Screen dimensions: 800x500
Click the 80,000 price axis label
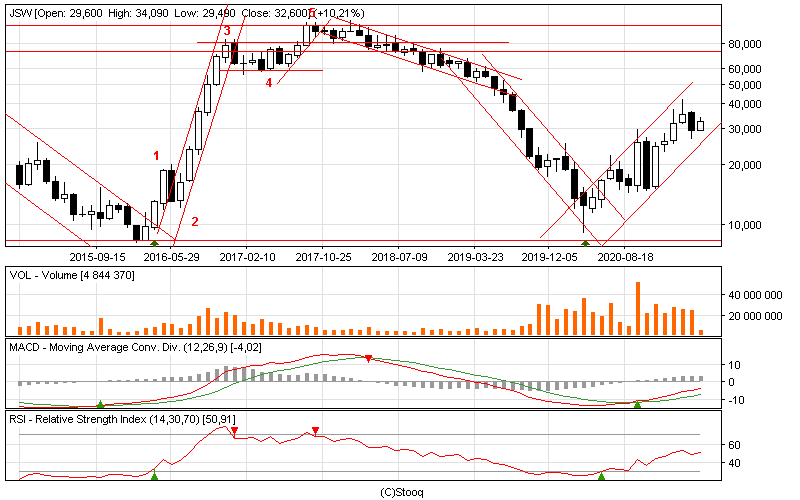[x=745, y=44]
